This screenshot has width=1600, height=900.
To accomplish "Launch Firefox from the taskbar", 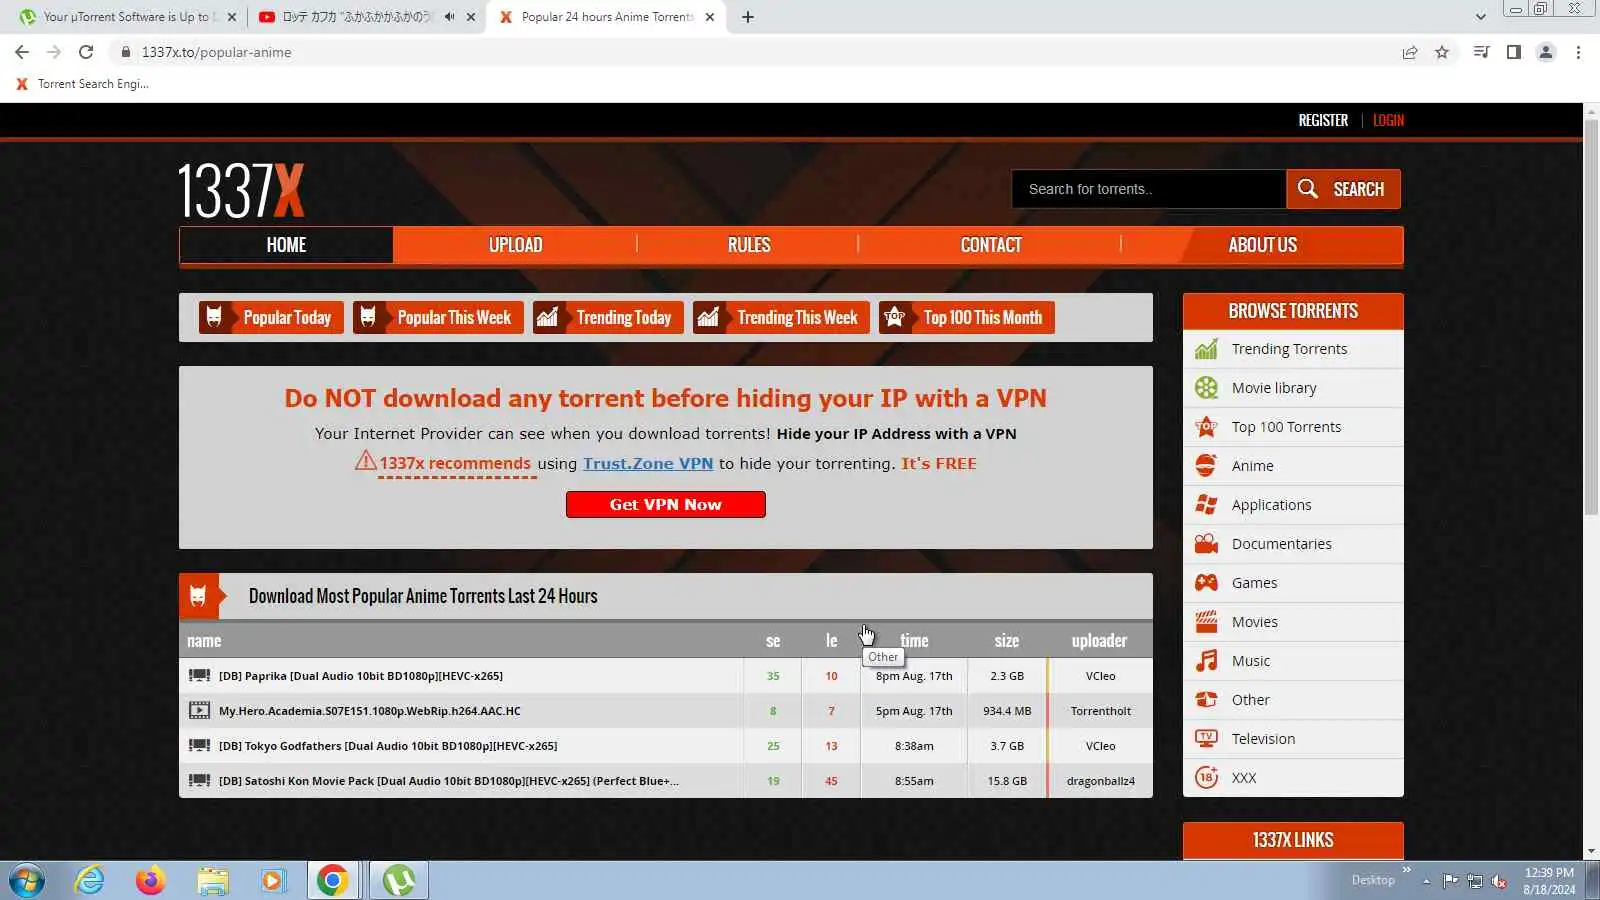I will click(x=150, y=880).
